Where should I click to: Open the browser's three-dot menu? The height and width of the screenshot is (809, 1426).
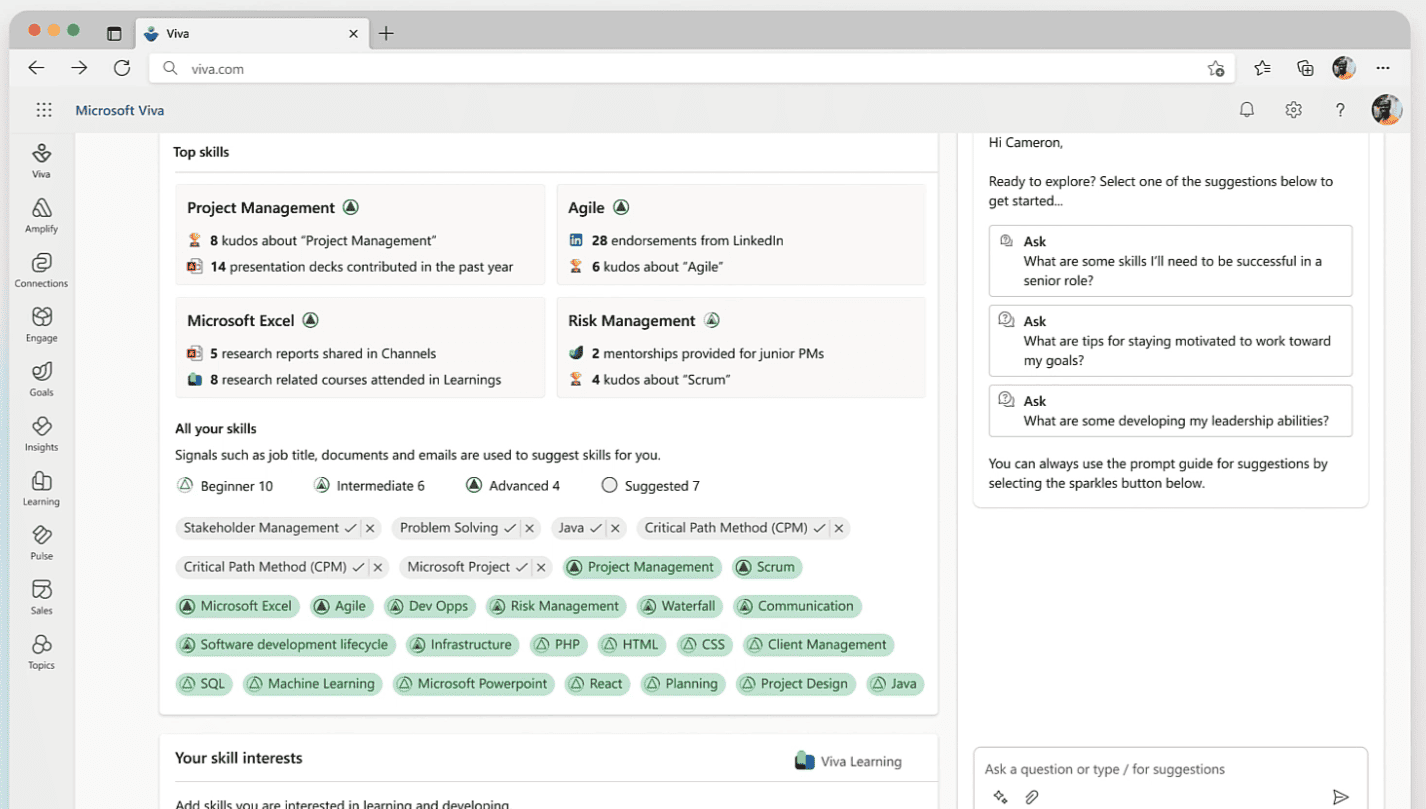click(1383, 68)
